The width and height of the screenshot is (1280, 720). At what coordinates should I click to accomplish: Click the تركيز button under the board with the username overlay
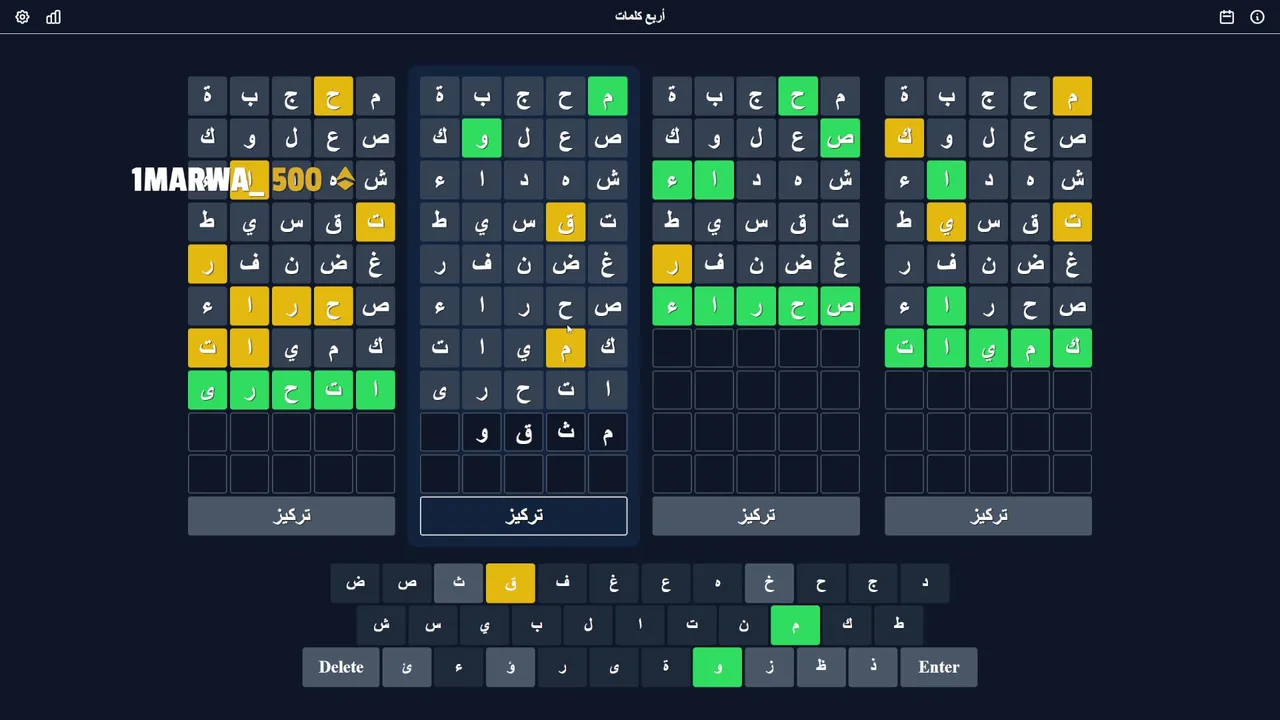tap(292, 516)
